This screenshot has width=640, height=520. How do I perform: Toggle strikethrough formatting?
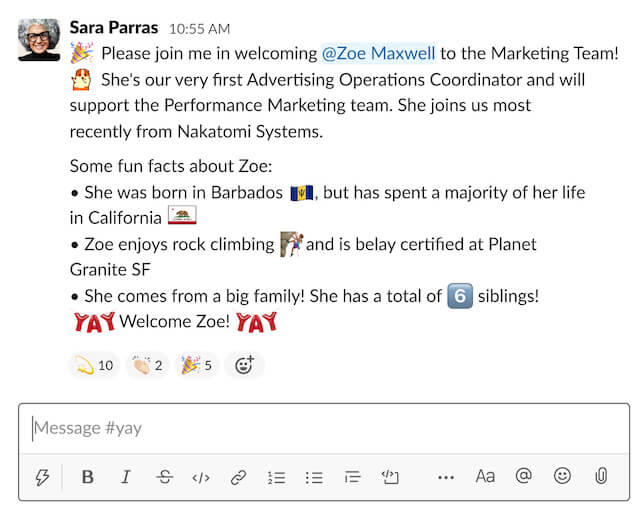point(165,477)
